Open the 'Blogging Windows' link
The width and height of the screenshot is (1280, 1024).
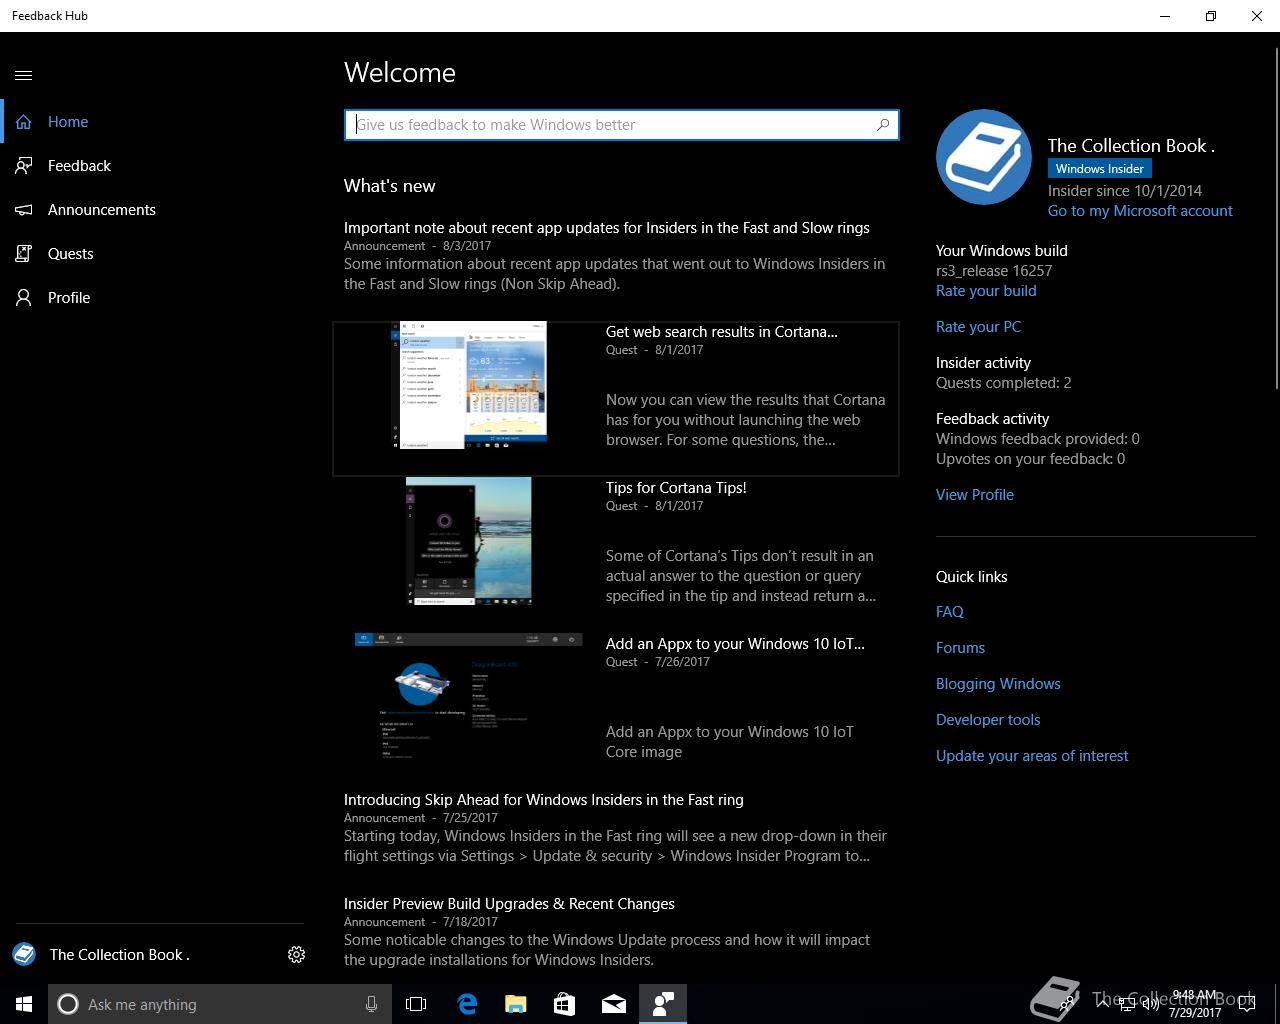tap(998, 684)
